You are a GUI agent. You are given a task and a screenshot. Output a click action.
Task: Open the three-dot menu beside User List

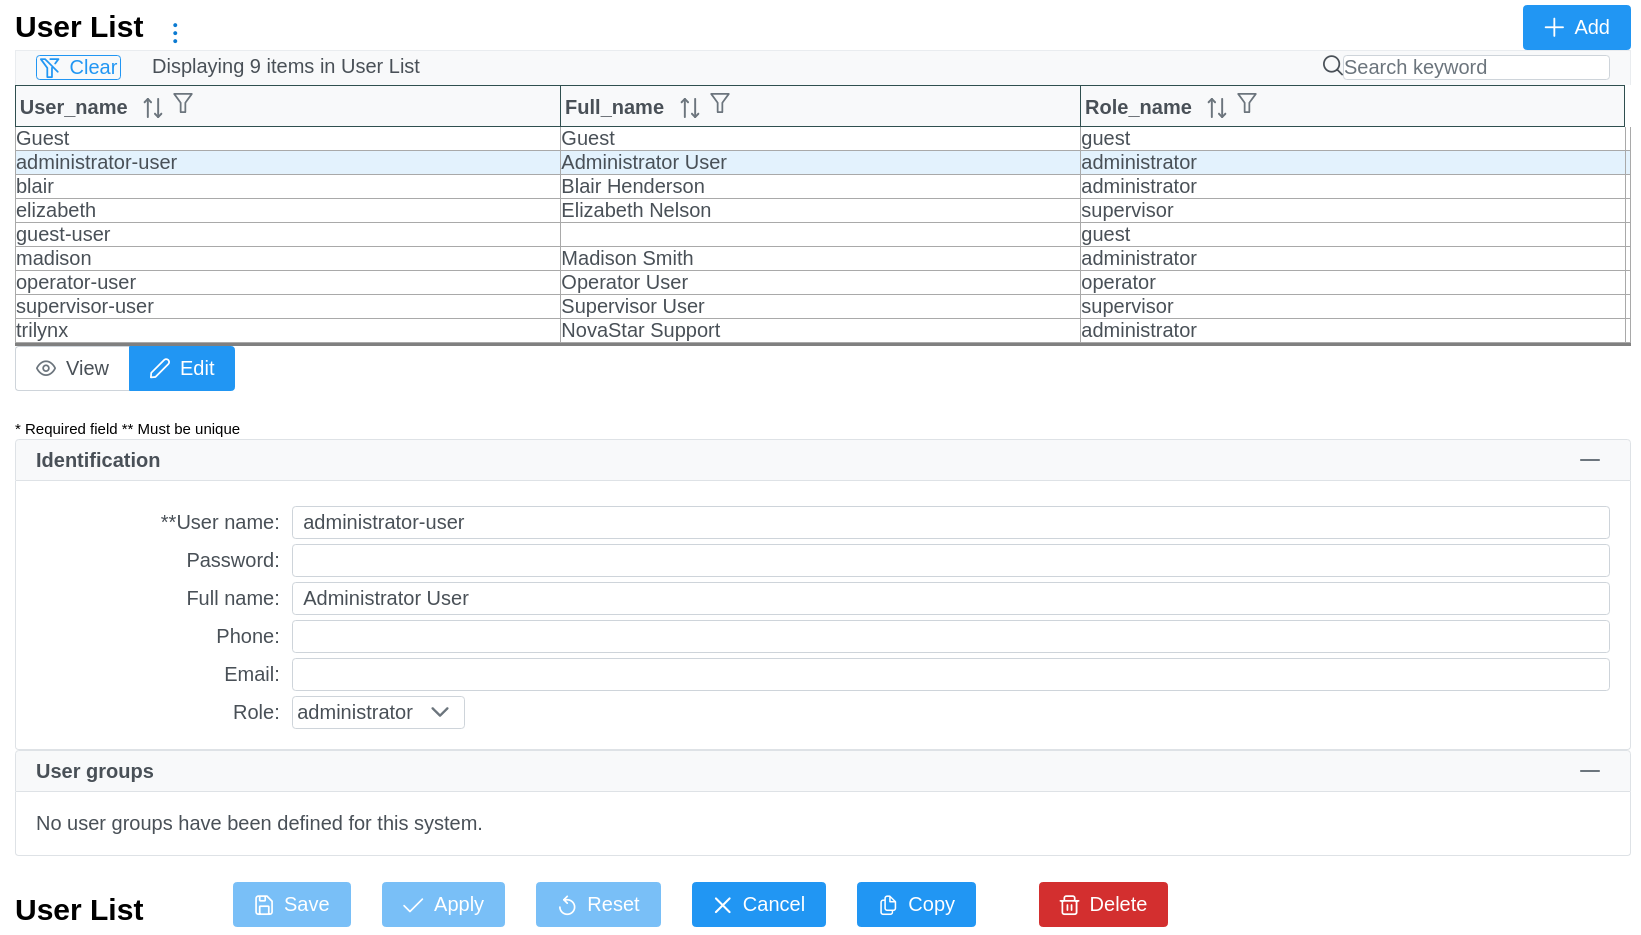pos(175,33)
